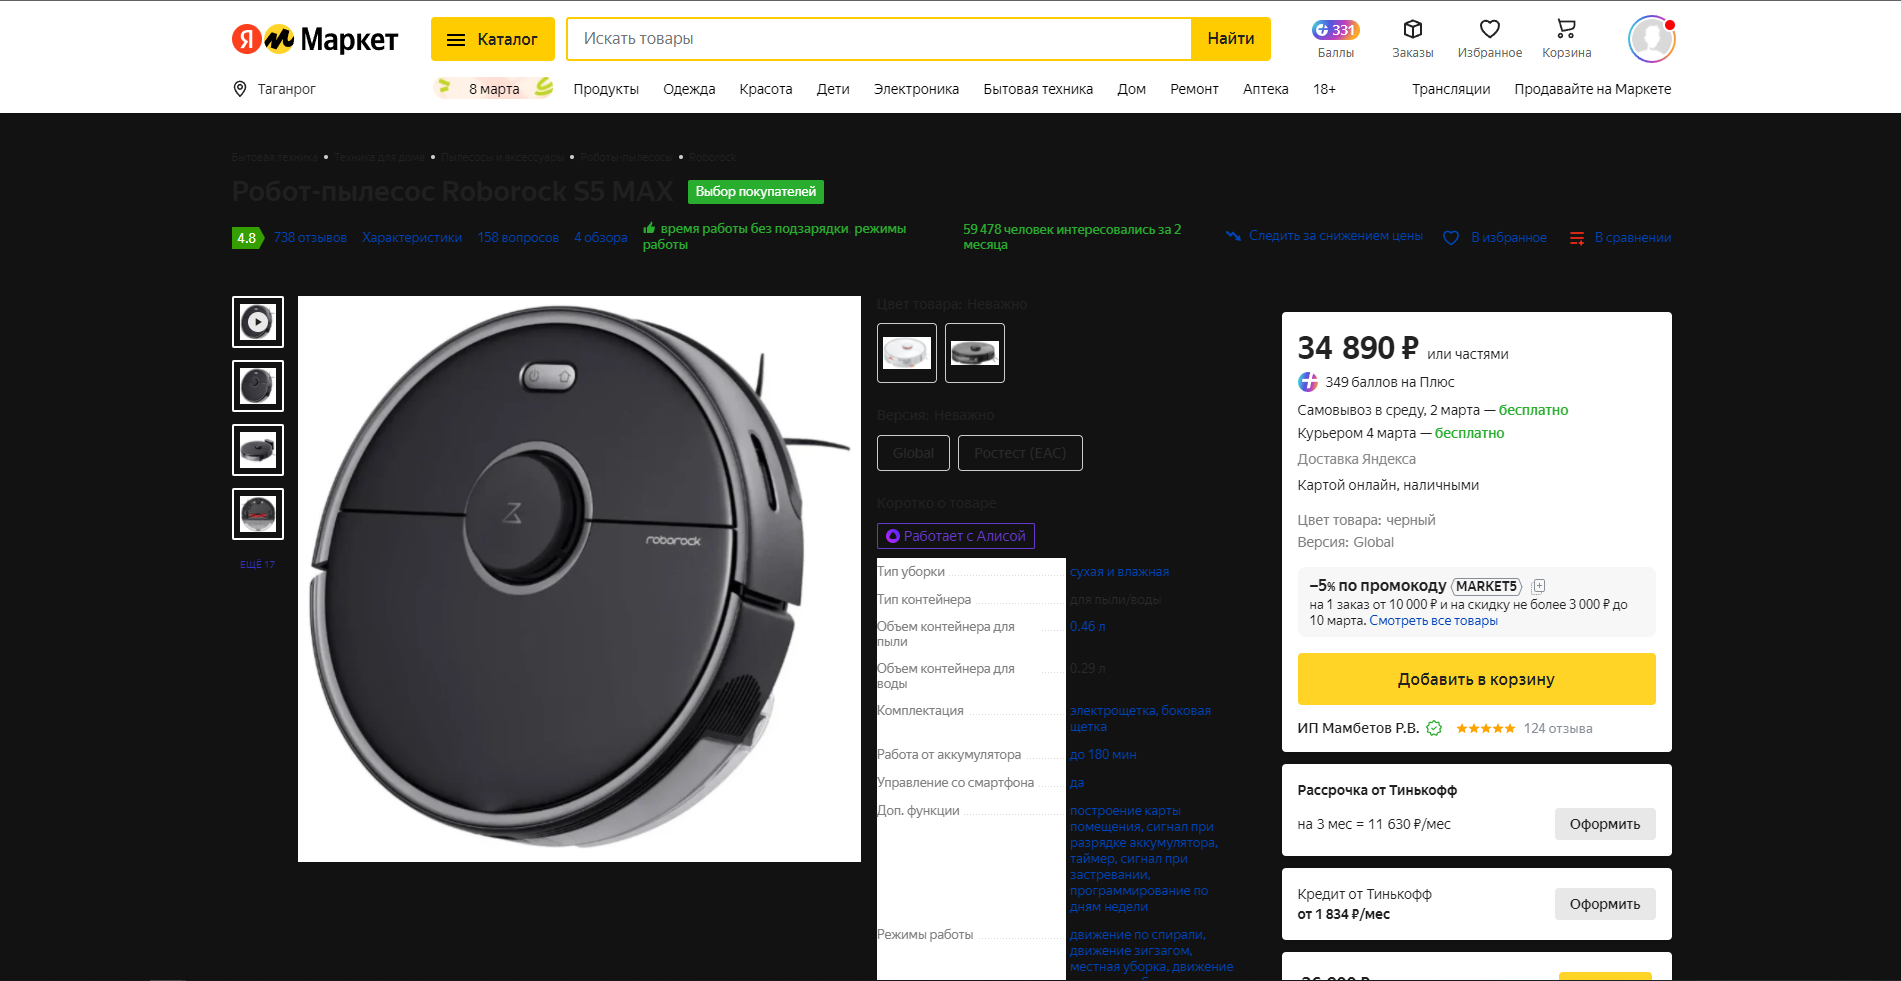Open seller ИП Мамбетов Р.В. link

pyautogui.click(x=1358, y=728)
